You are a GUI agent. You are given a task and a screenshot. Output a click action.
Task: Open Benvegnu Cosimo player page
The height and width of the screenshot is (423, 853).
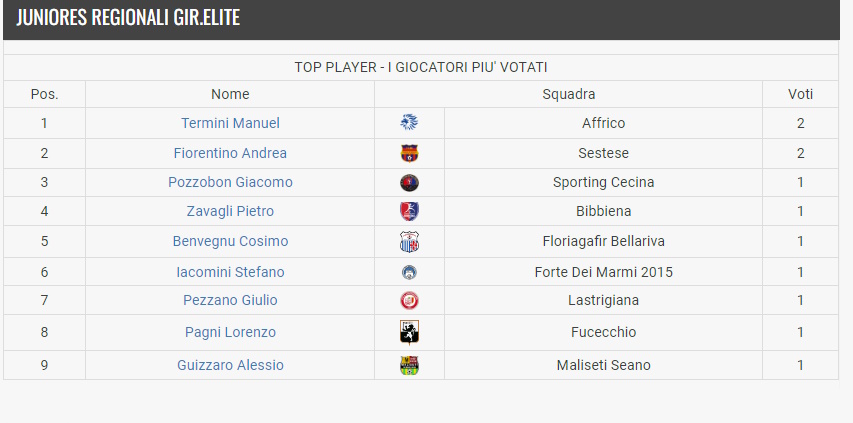[230, 241]
